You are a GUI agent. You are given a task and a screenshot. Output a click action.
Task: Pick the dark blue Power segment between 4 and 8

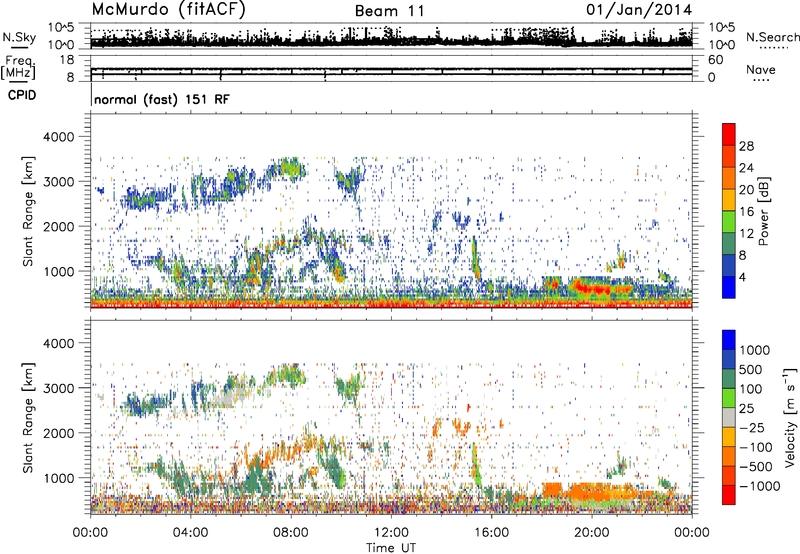[x=729, y=266]
